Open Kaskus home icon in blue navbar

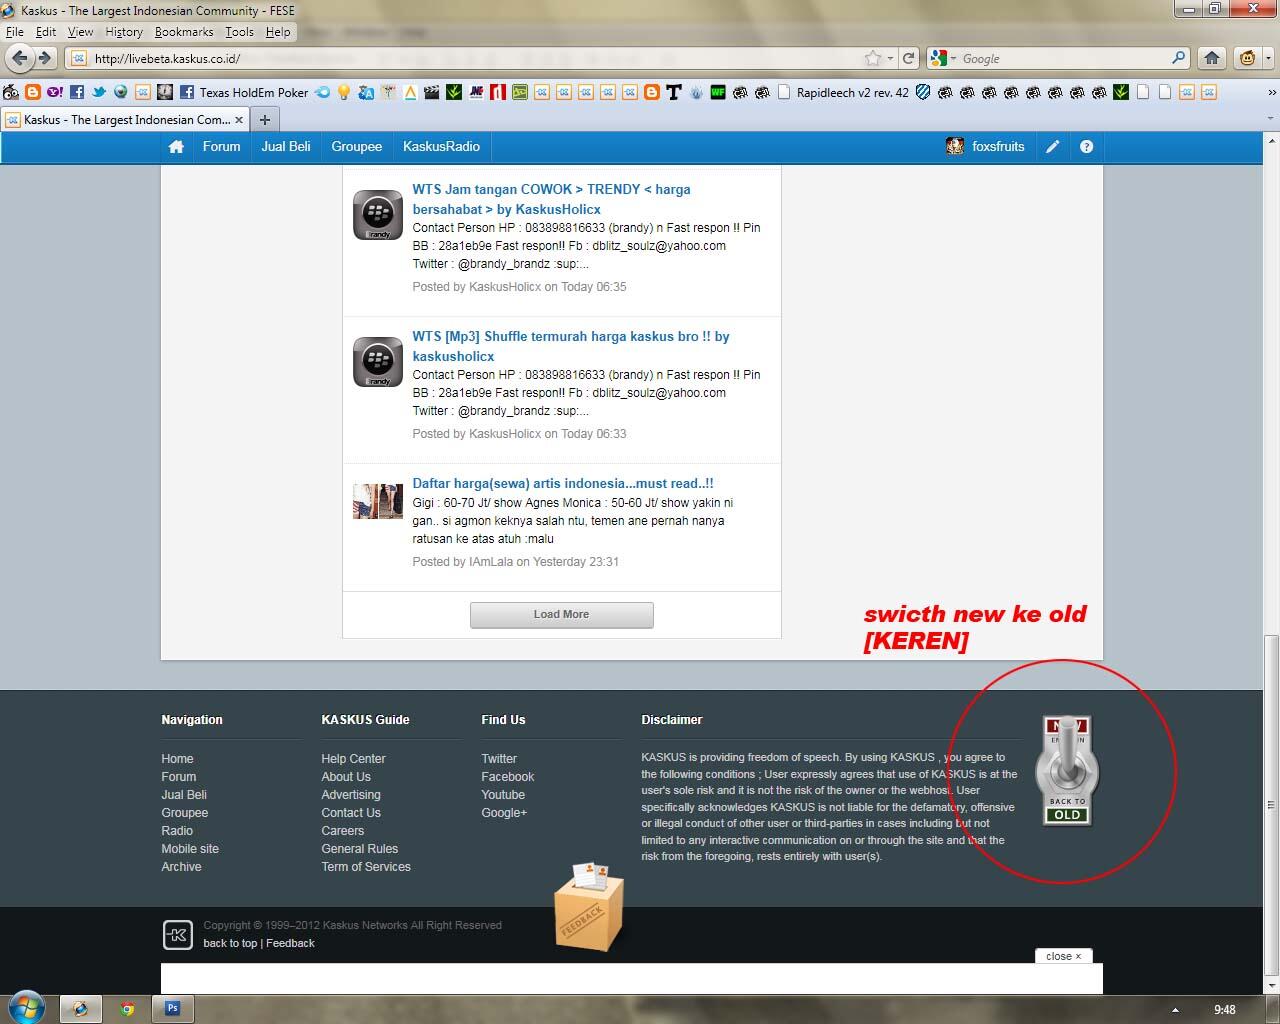[x=176, y=147]
